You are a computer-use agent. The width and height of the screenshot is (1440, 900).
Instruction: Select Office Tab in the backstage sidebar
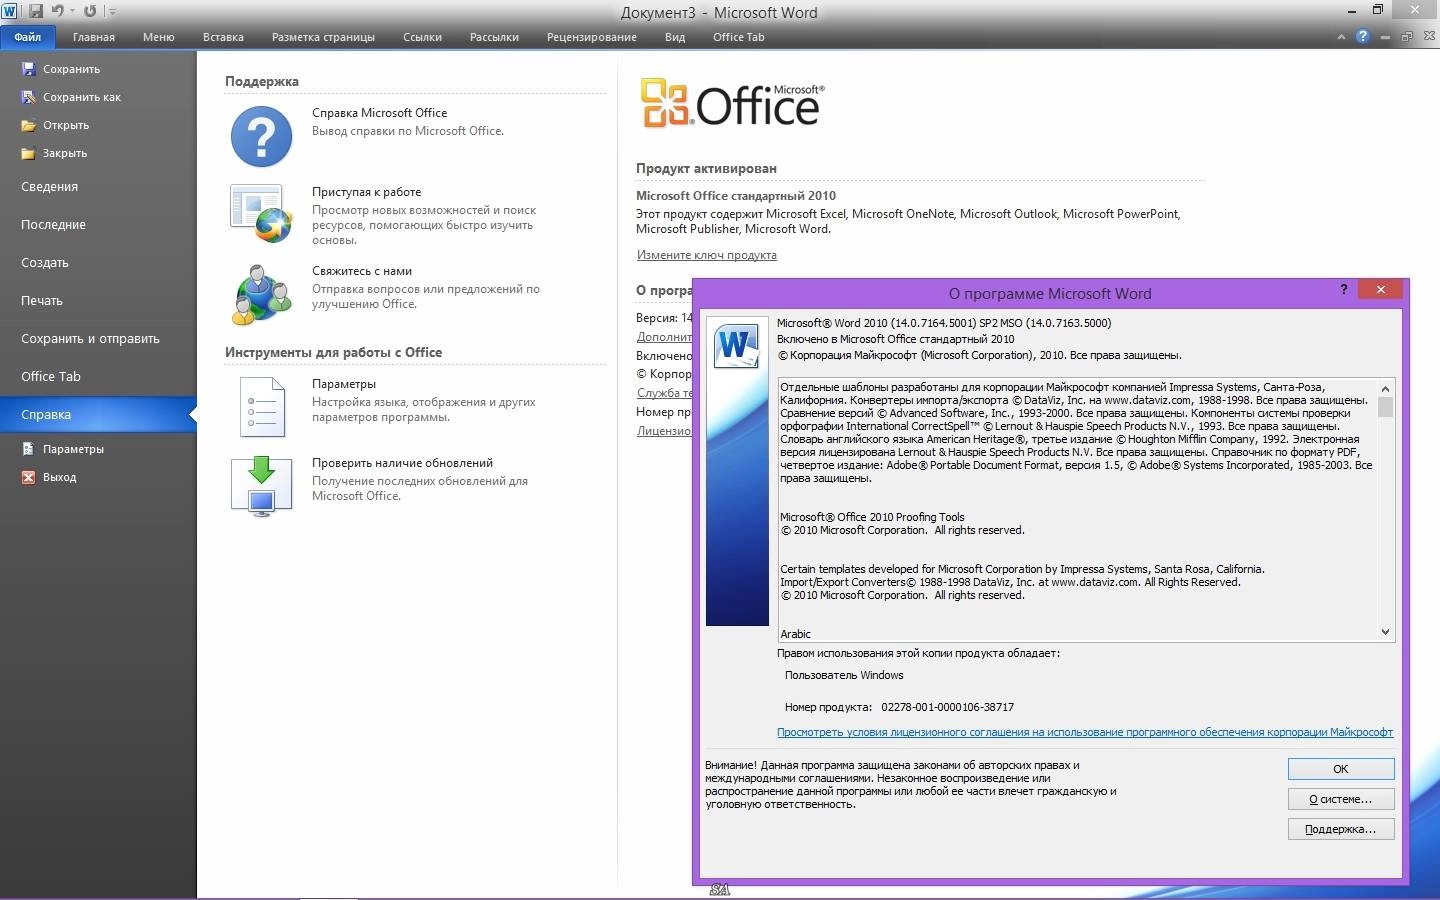[98, 377]
